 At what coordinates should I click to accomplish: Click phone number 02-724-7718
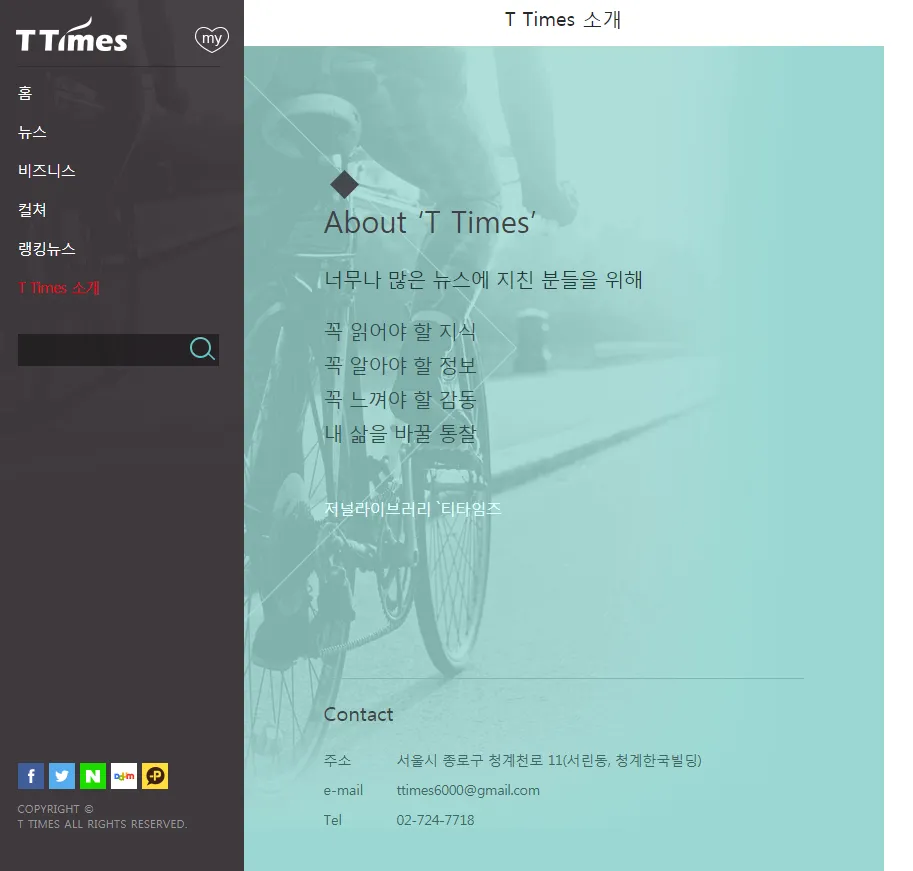tap(436, 820)
